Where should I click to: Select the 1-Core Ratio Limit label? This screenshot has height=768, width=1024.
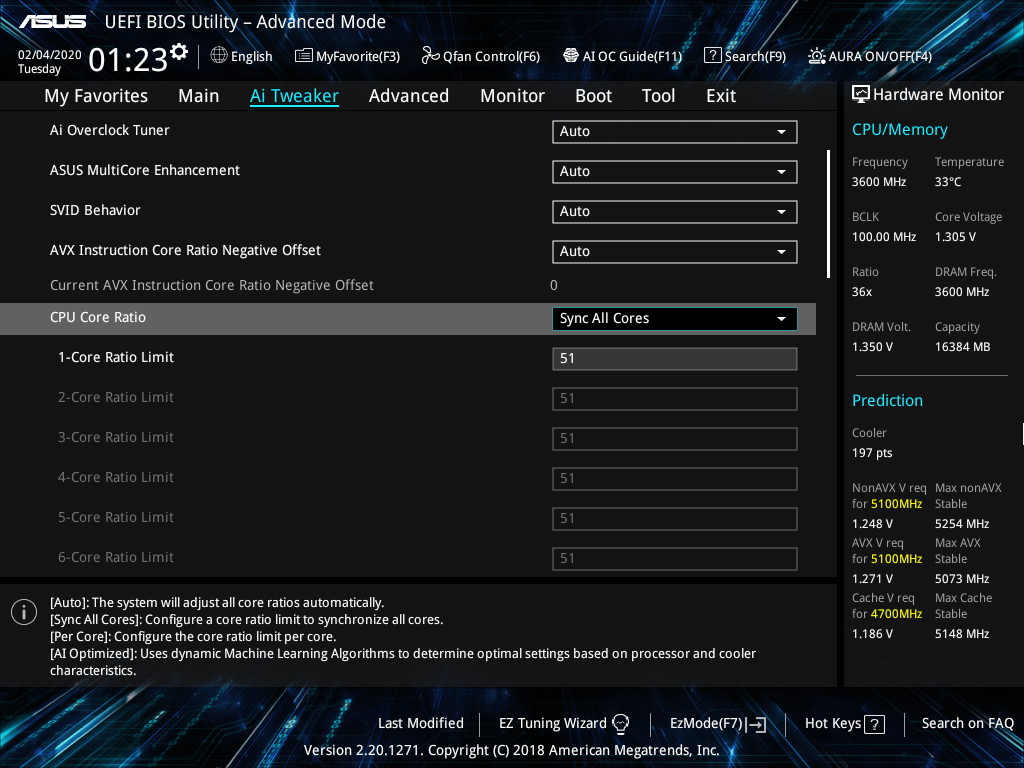tap(116, 357)
